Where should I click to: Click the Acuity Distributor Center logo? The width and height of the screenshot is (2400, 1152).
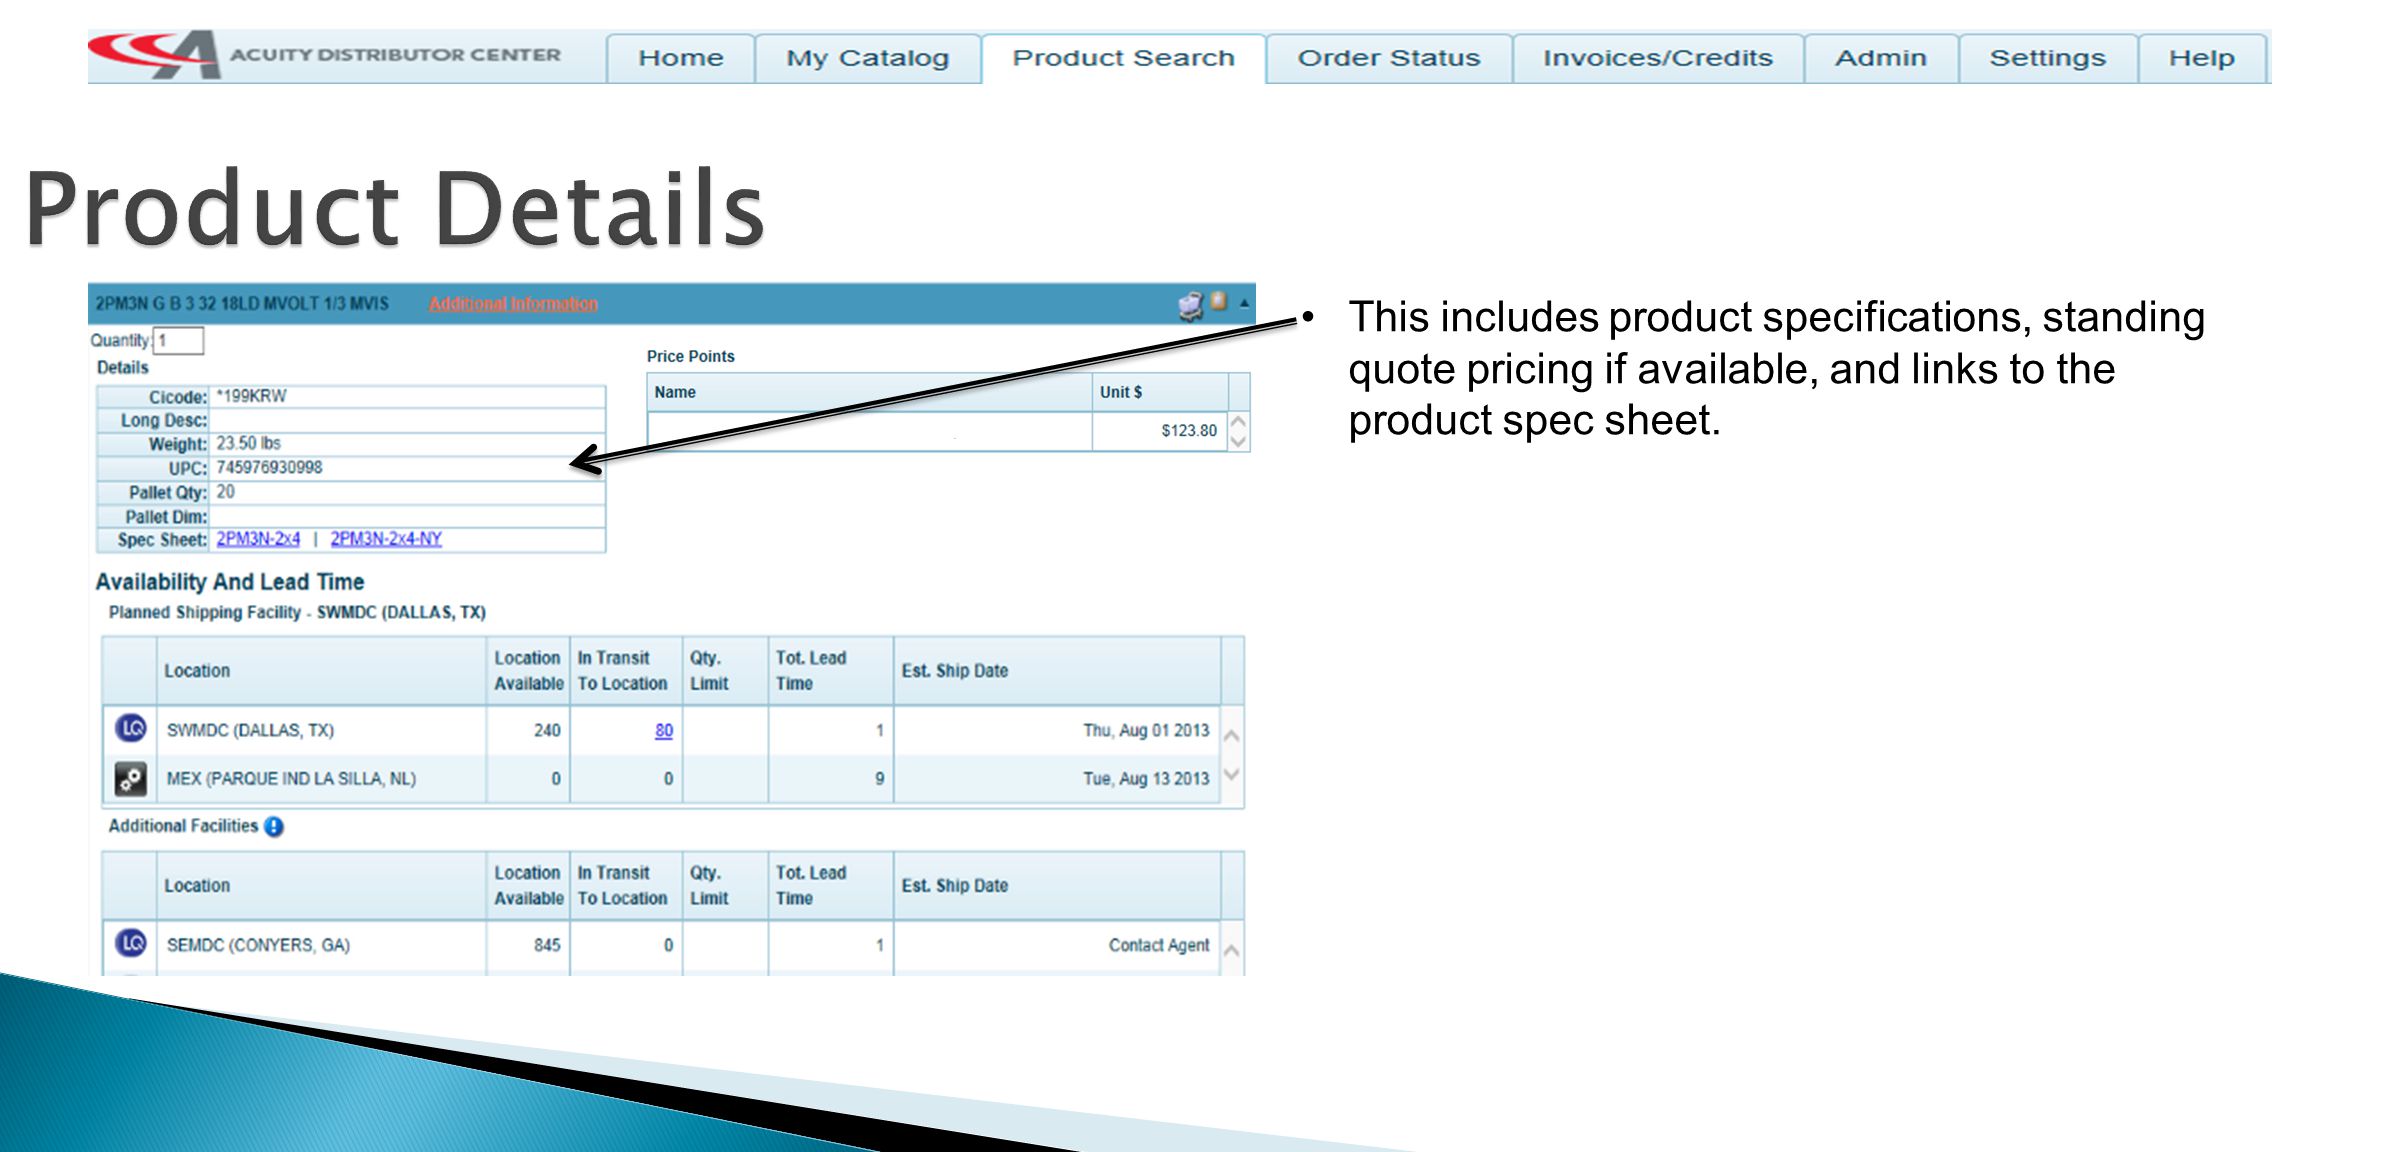(326, 55)
